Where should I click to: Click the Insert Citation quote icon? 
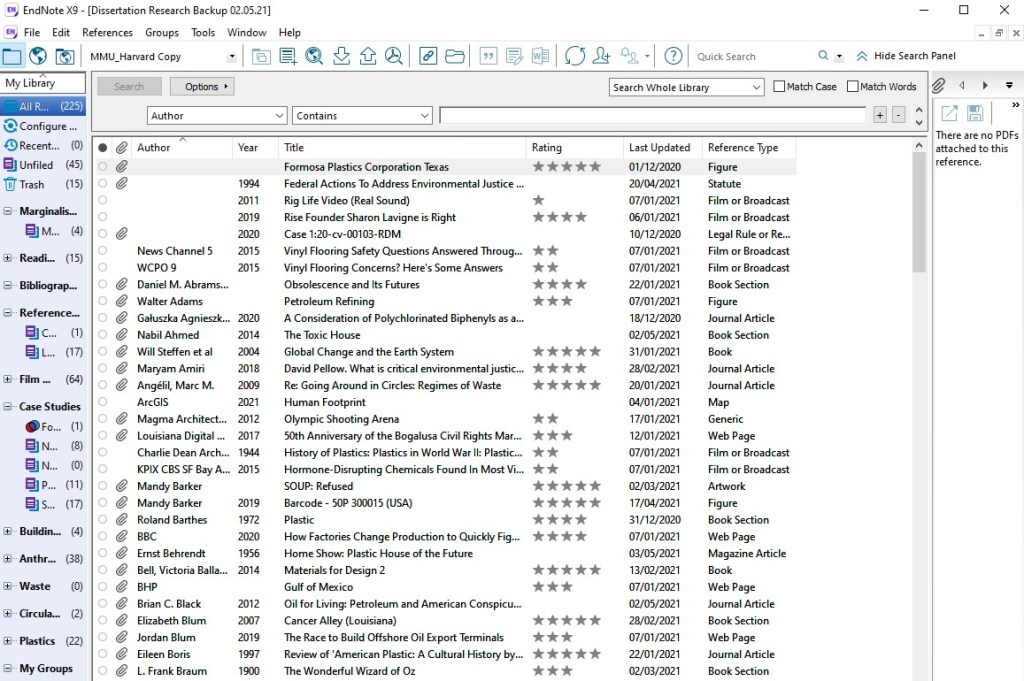[x=488, y=56]
